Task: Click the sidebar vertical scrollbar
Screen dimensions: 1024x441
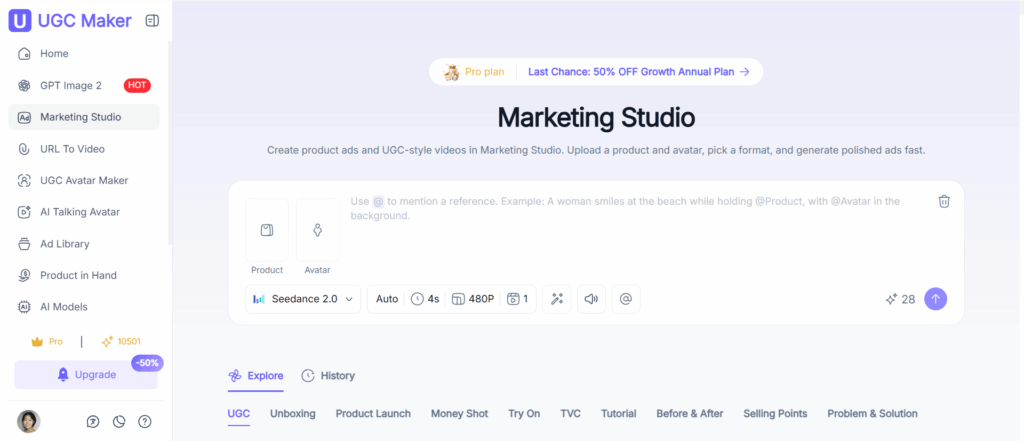Action: tap(170, 144)
